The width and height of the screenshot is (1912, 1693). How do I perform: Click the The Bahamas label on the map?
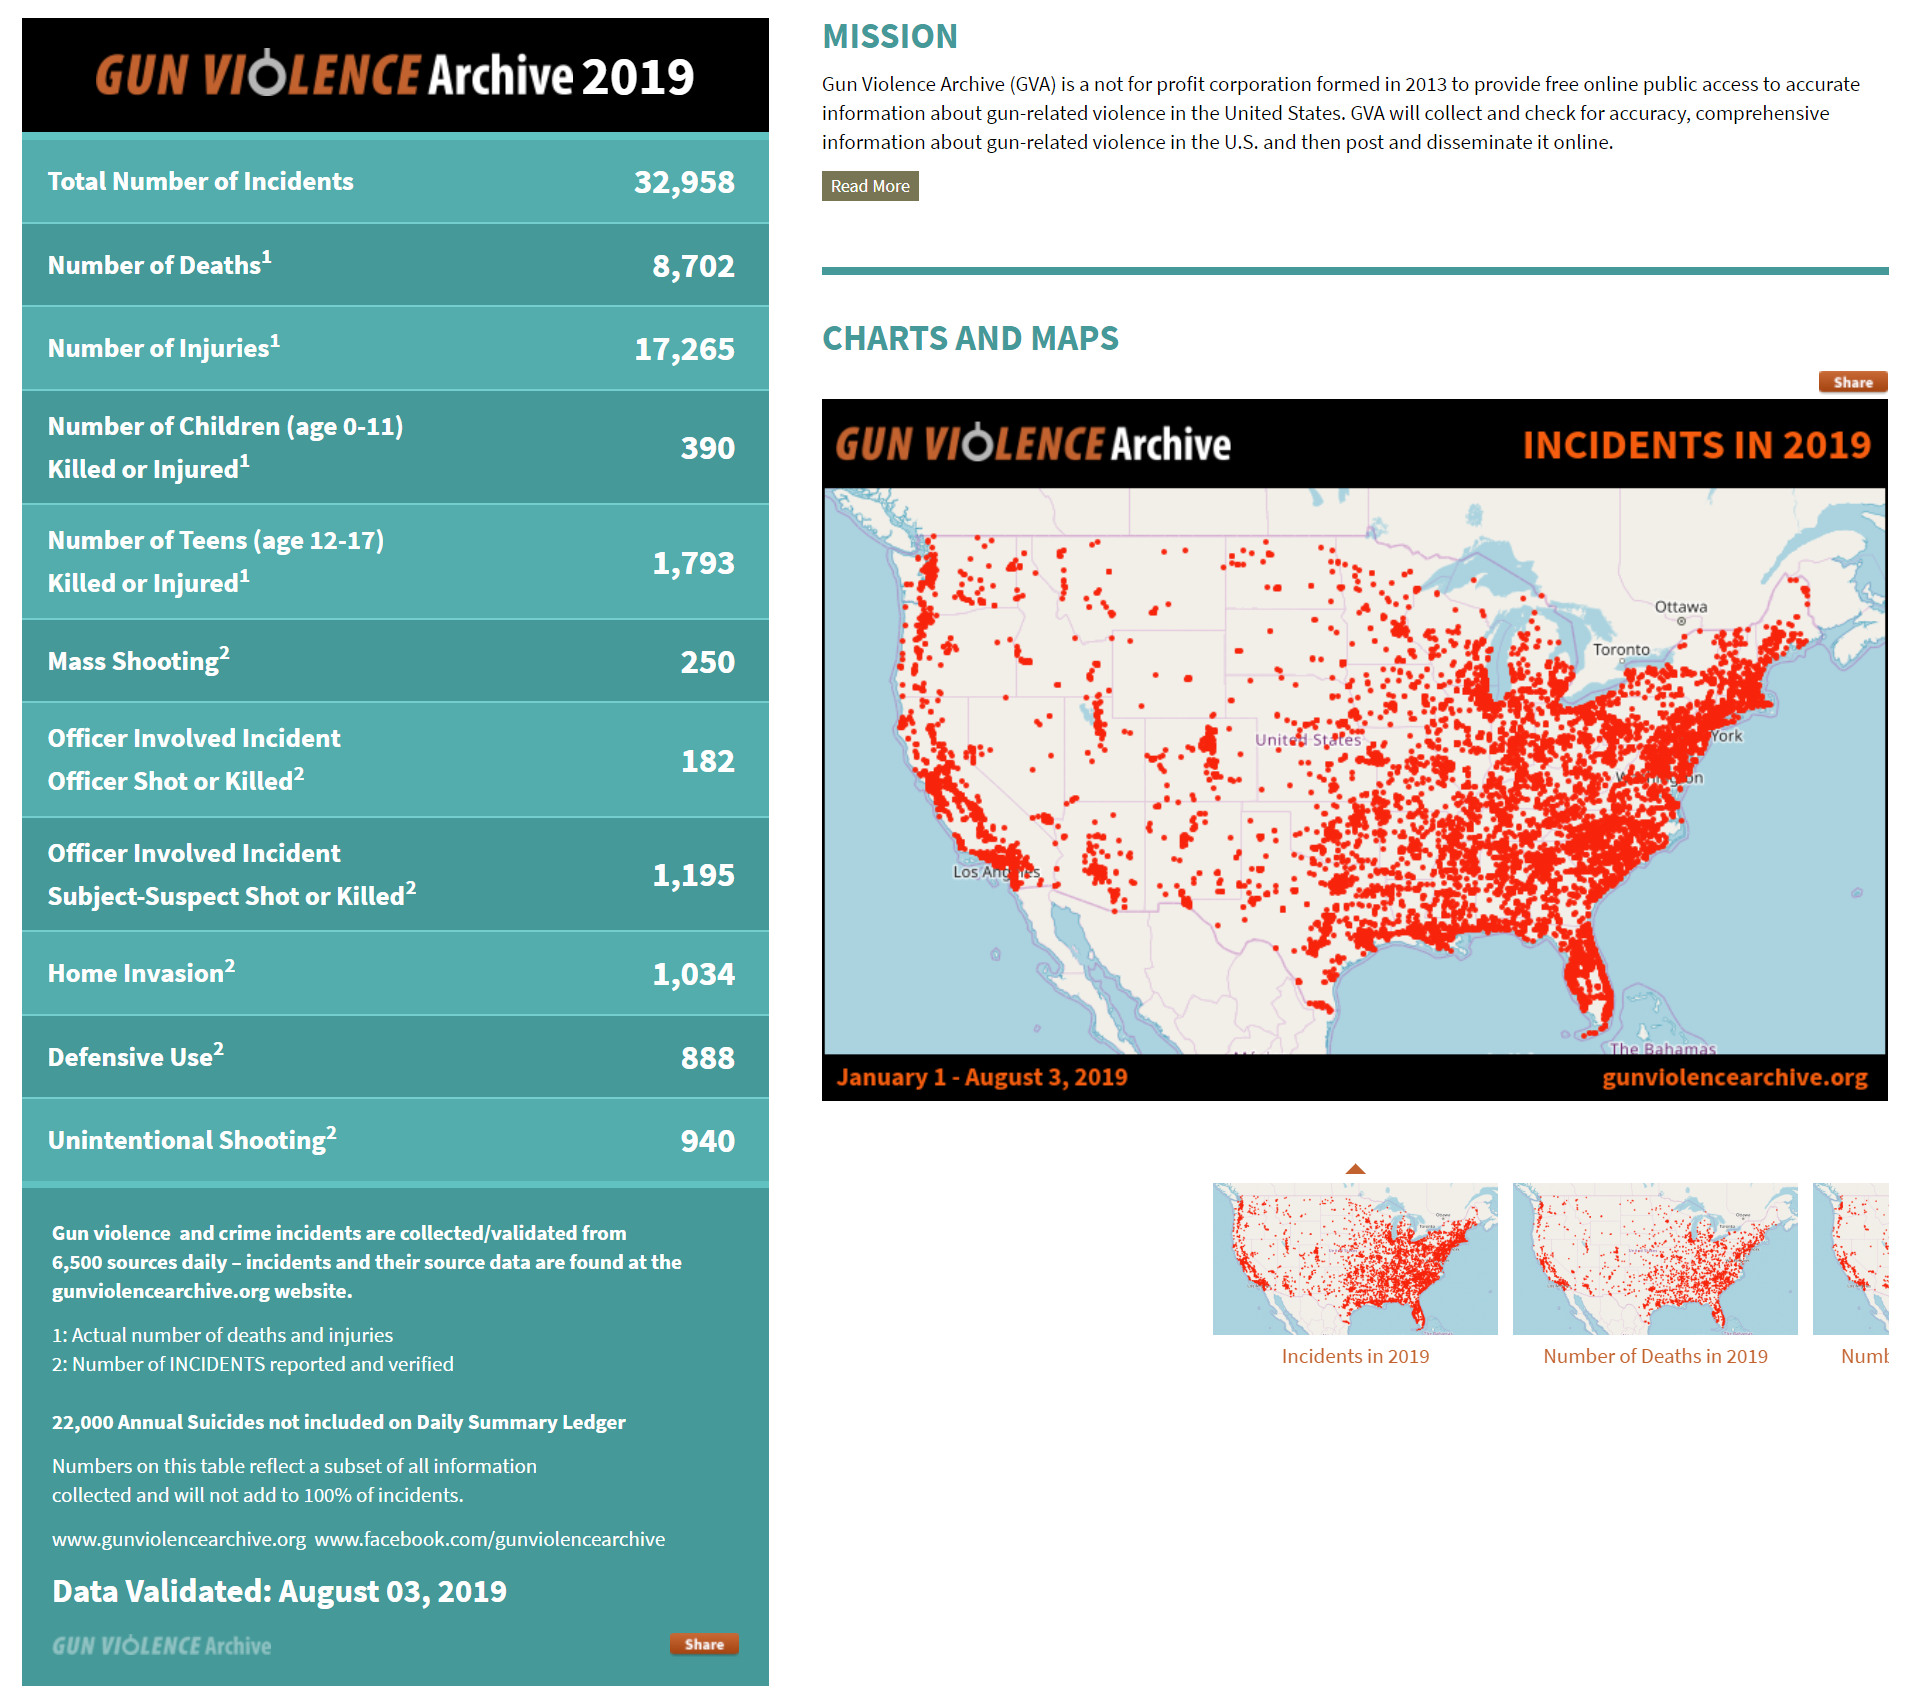(x=1663, y=1049)
